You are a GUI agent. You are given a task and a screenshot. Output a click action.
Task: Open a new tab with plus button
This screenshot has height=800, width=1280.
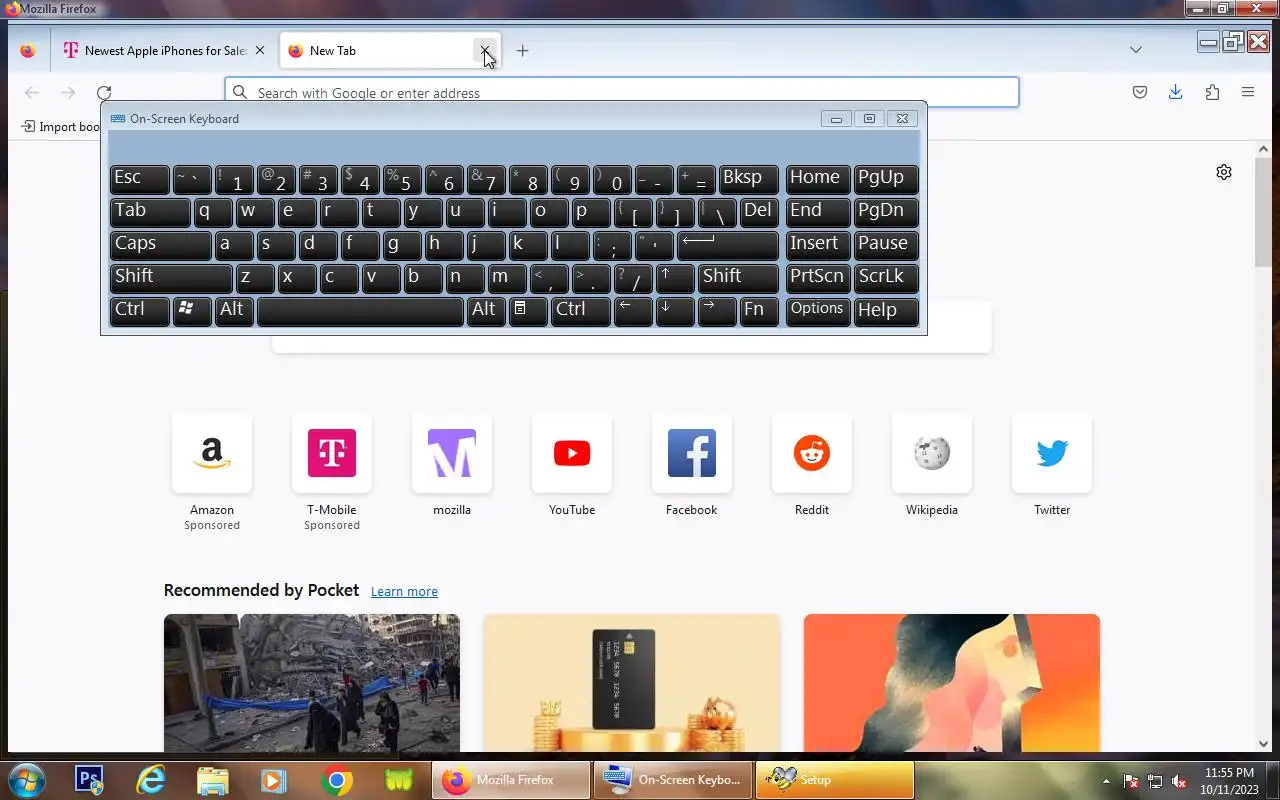coord(522,50)
